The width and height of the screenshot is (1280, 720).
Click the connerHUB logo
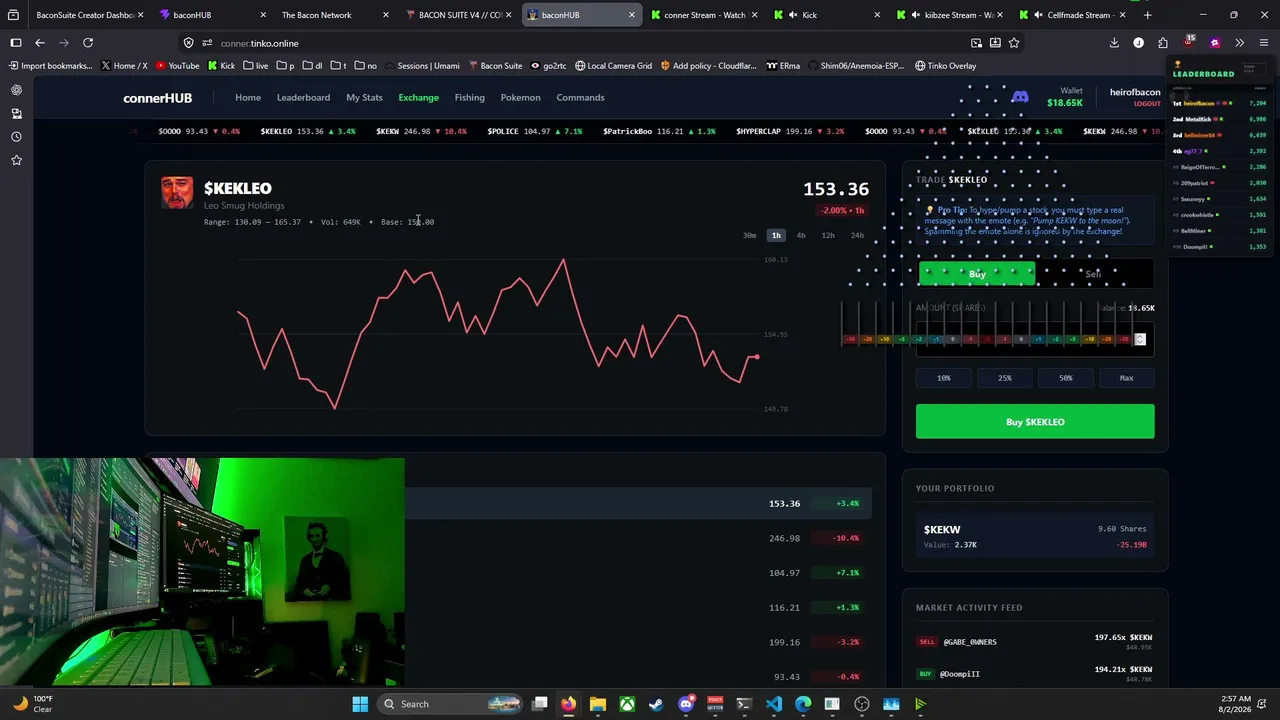[x=157, y=98]
